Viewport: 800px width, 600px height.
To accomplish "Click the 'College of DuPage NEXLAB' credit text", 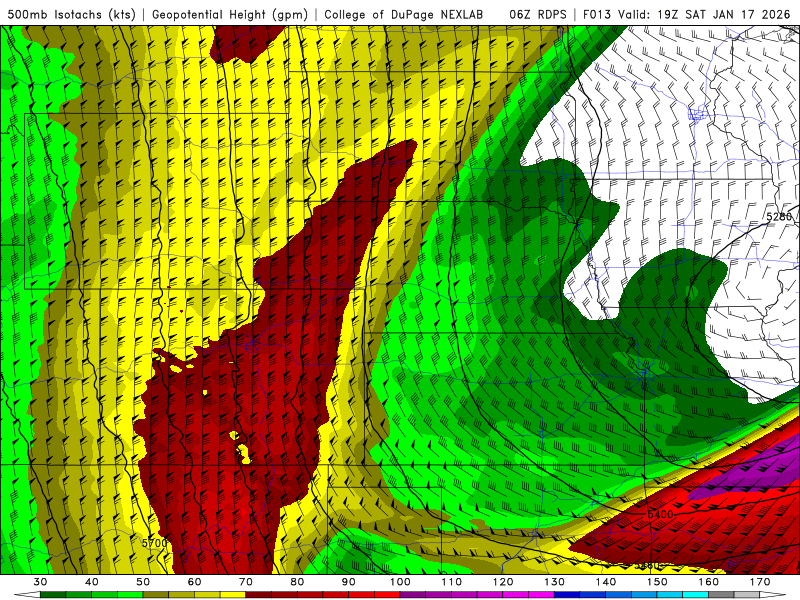I will point(404,15).
